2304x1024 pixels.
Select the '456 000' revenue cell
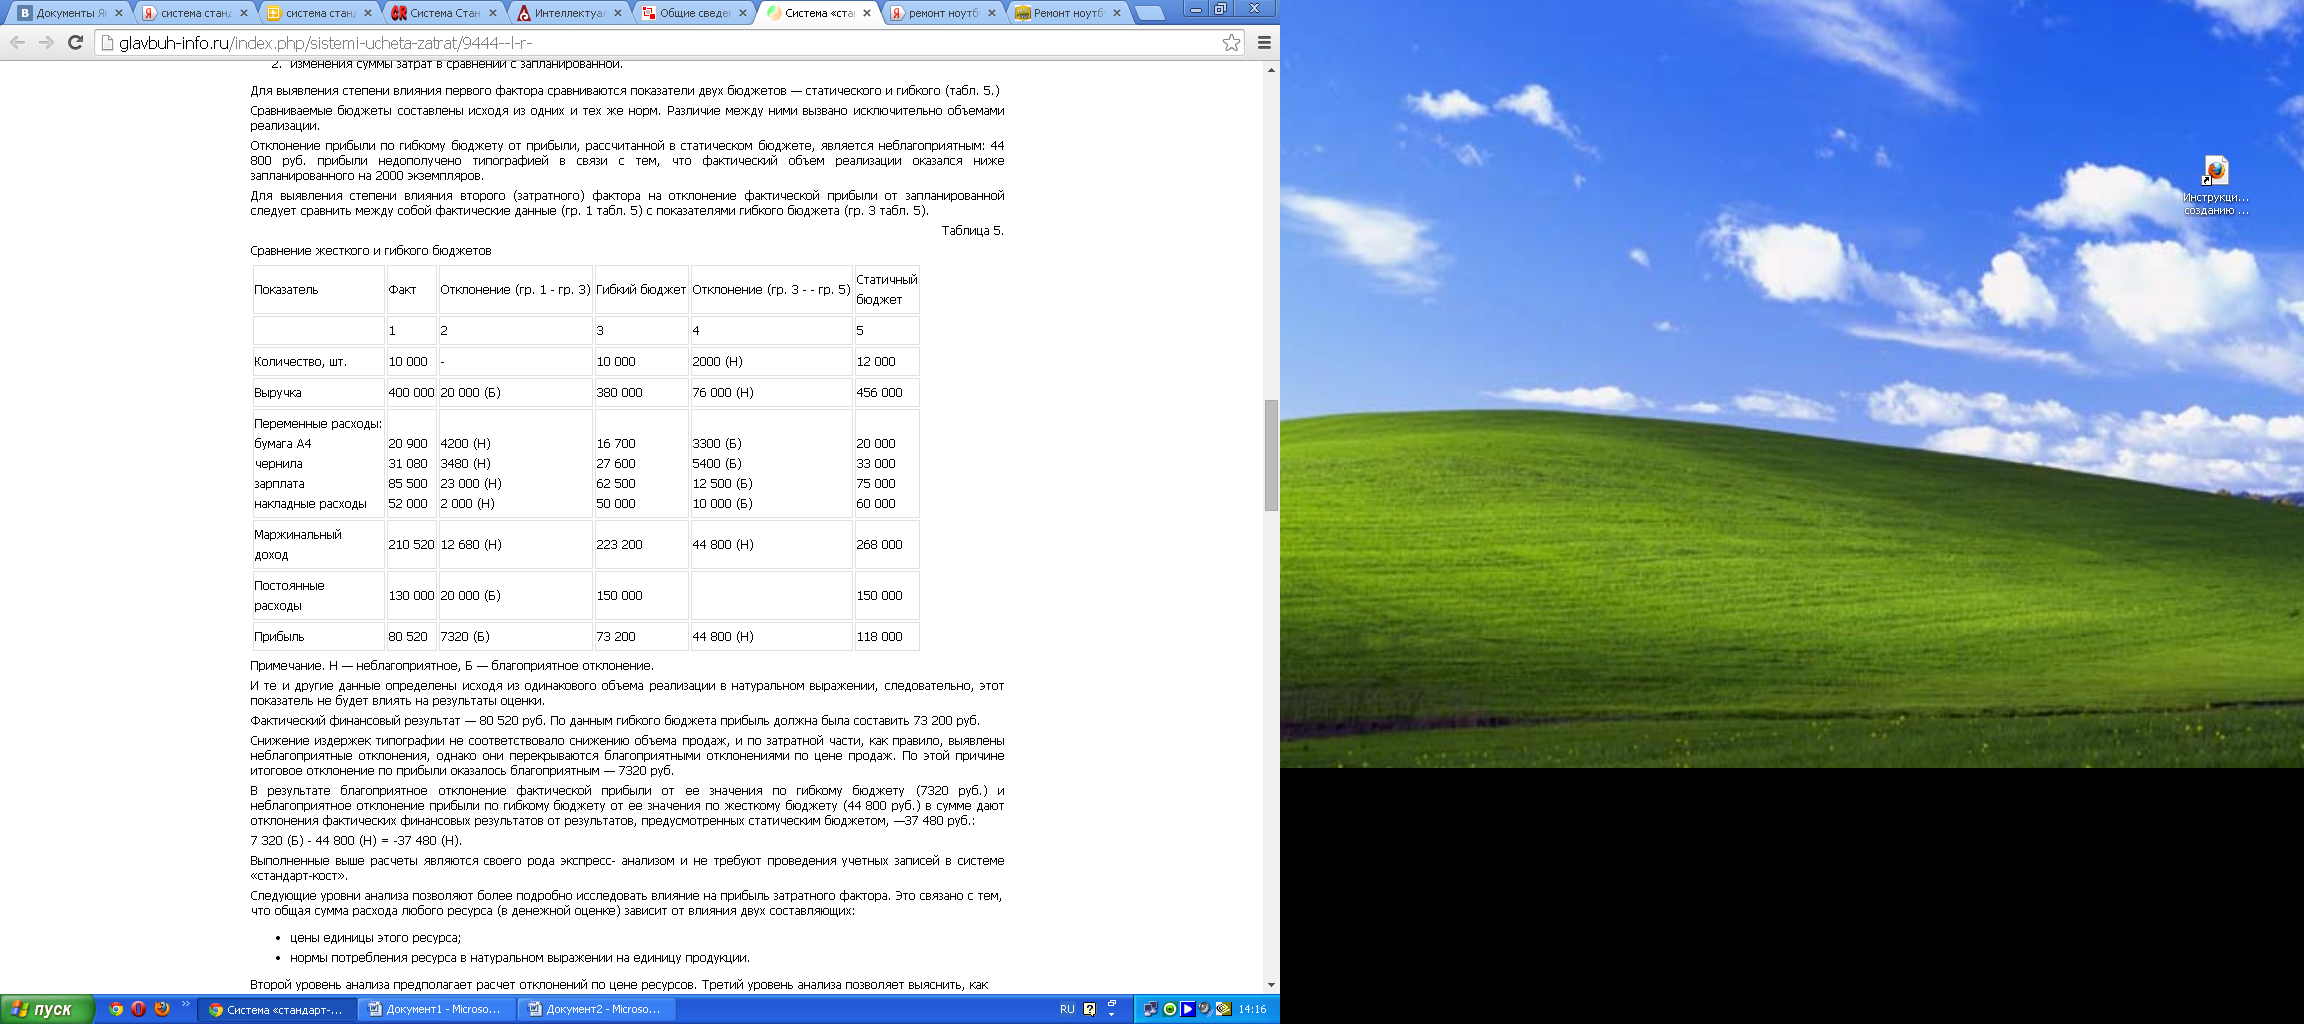click(886, 393)
